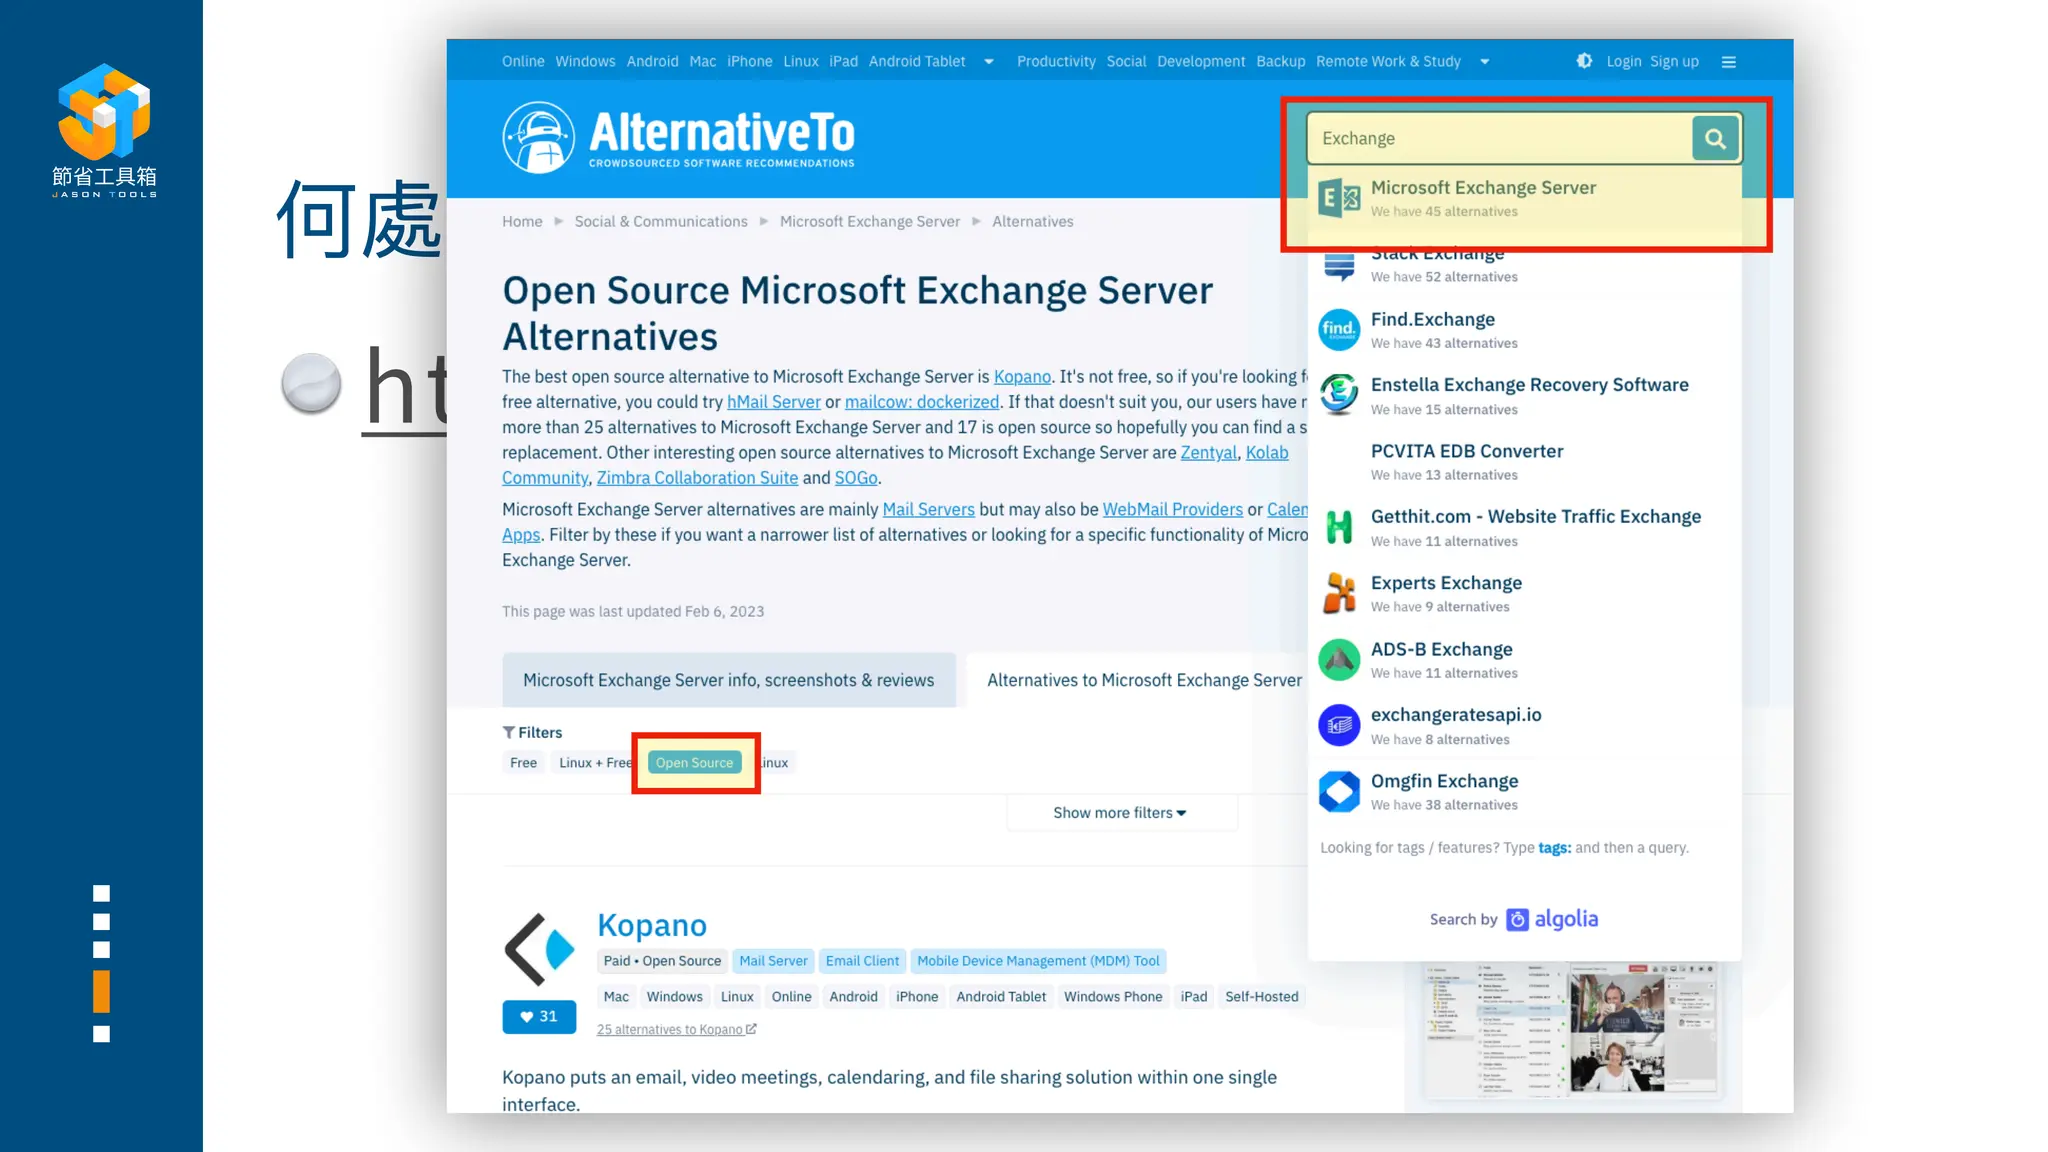
Task: Open the WebMail Providers link
Action: [x=1173, y=510]
